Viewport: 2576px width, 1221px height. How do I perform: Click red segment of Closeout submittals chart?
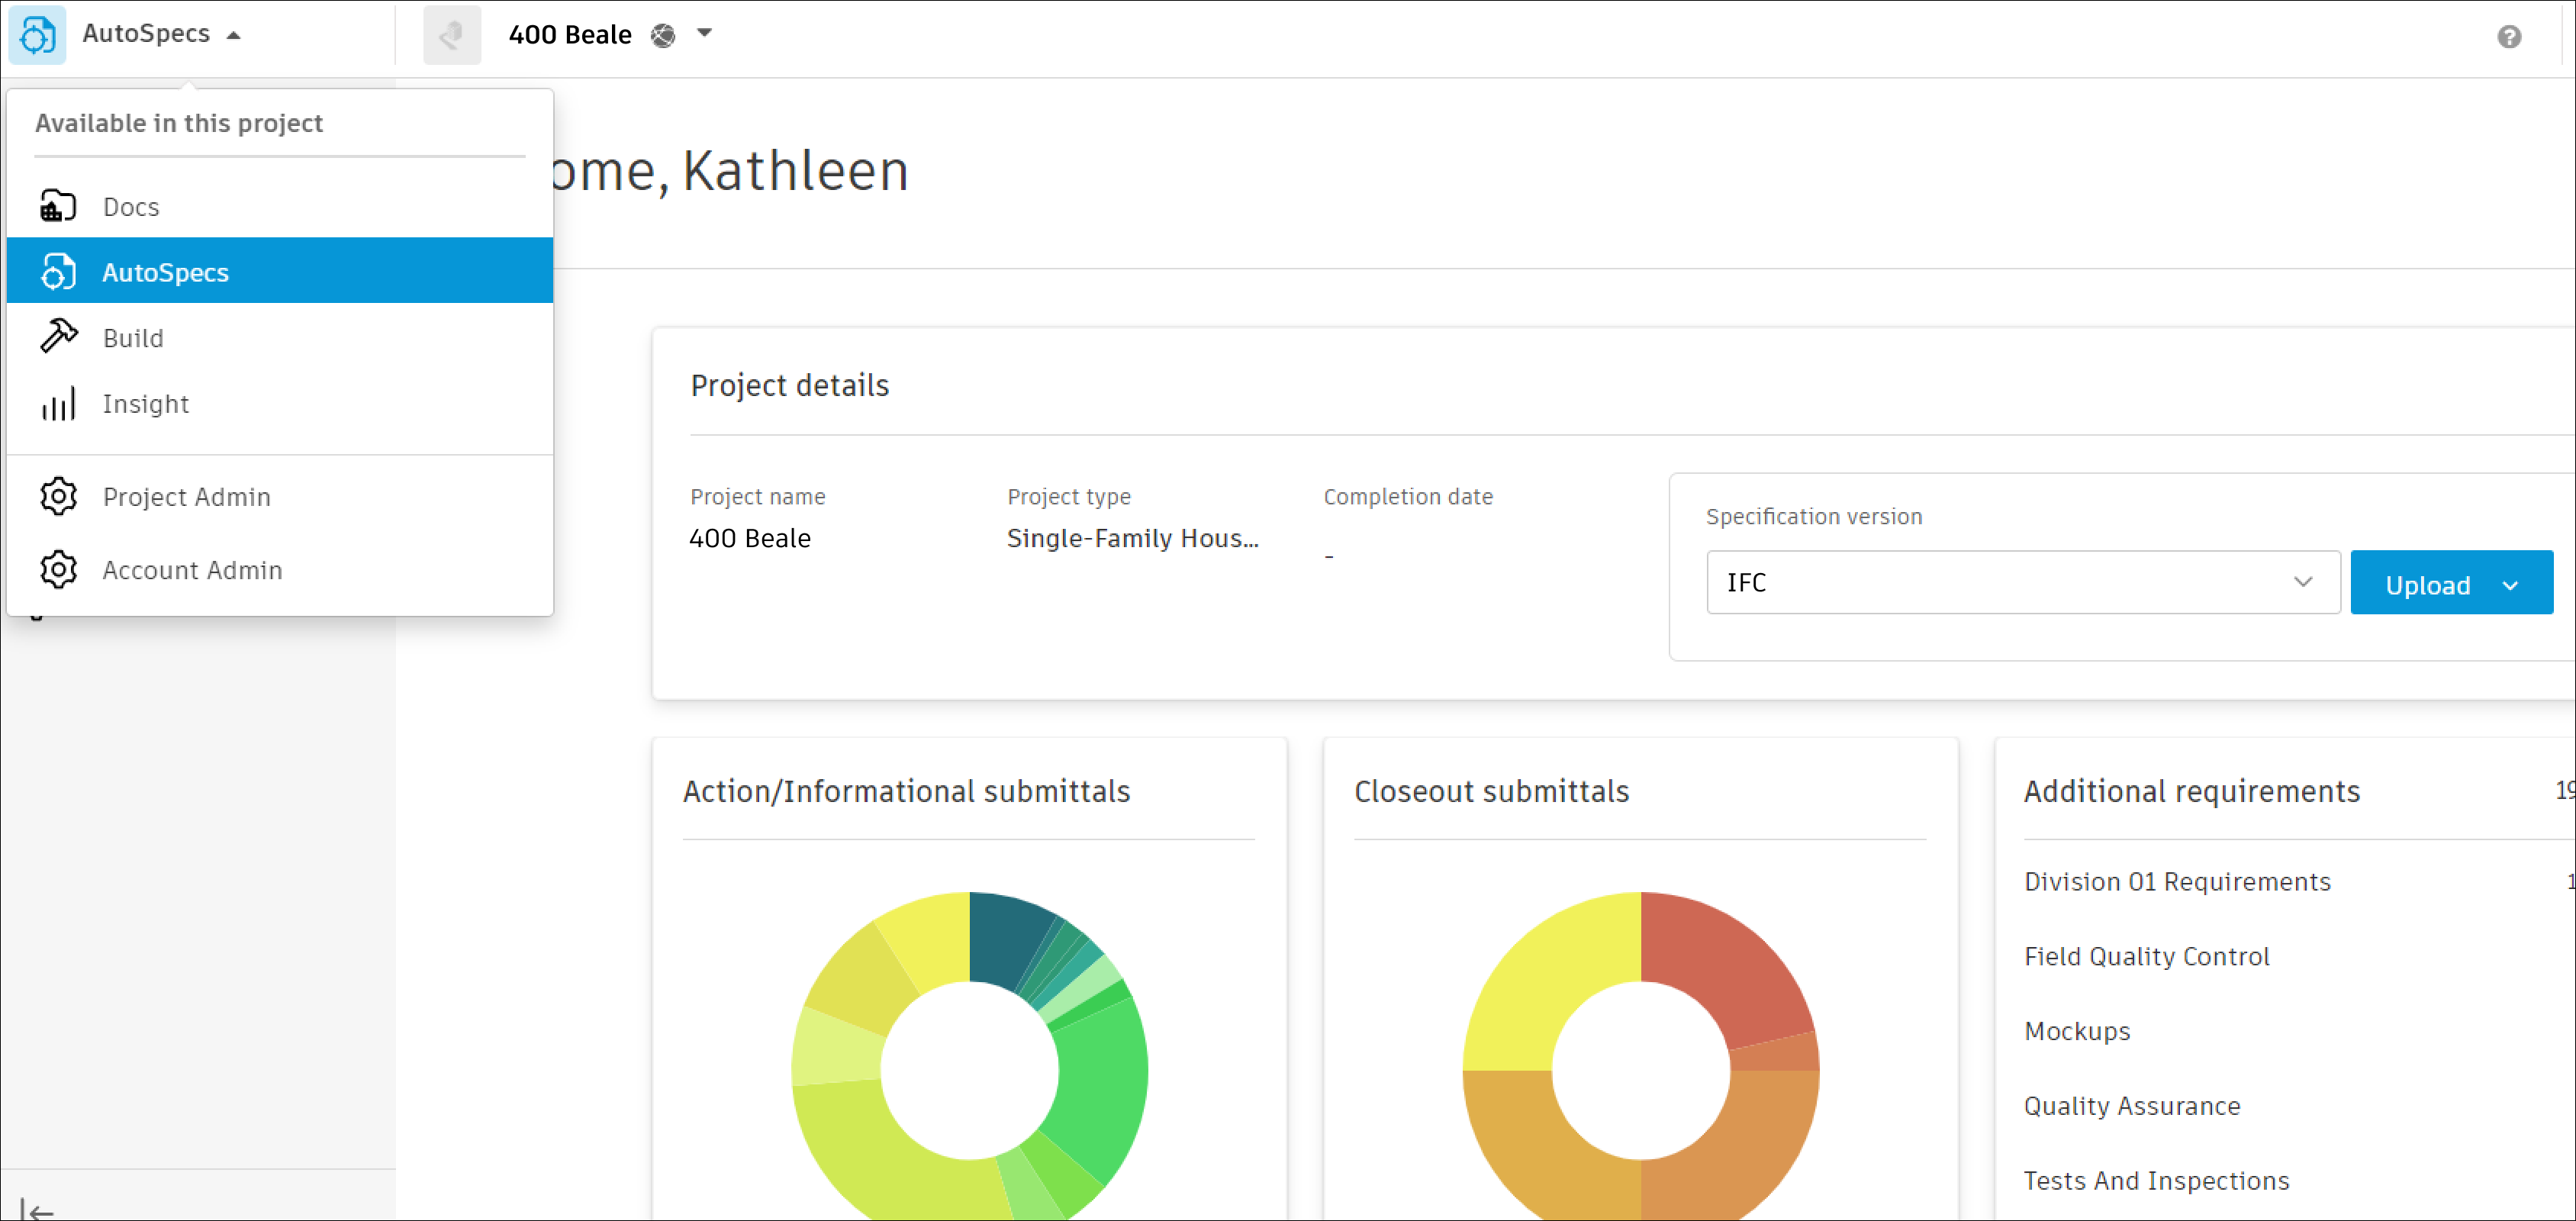coord(1720,960)
